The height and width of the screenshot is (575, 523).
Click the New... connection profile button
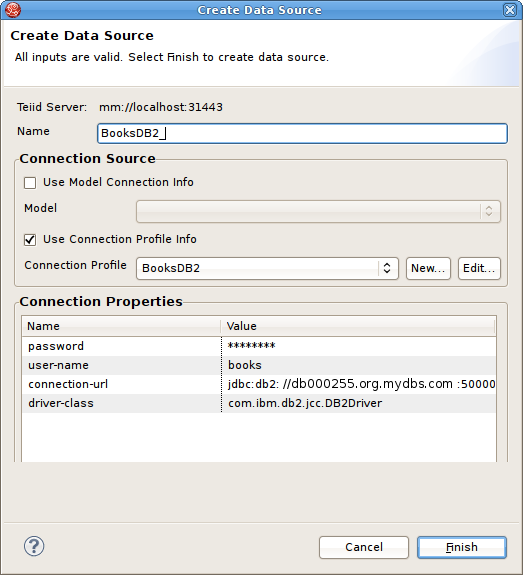click(428, 268)
